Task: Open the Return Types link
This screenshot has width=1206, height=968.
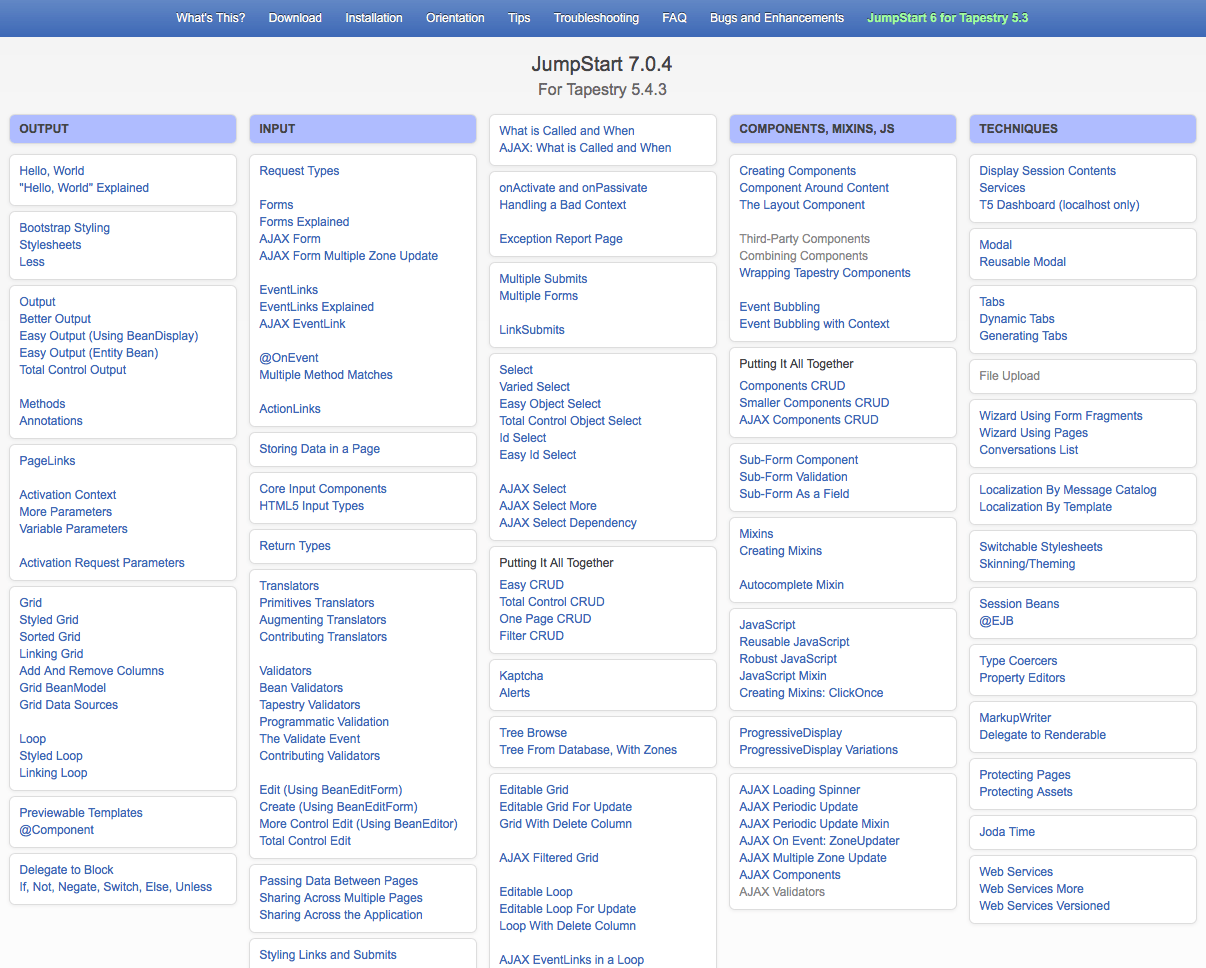Action: click(x=295, y=546)
